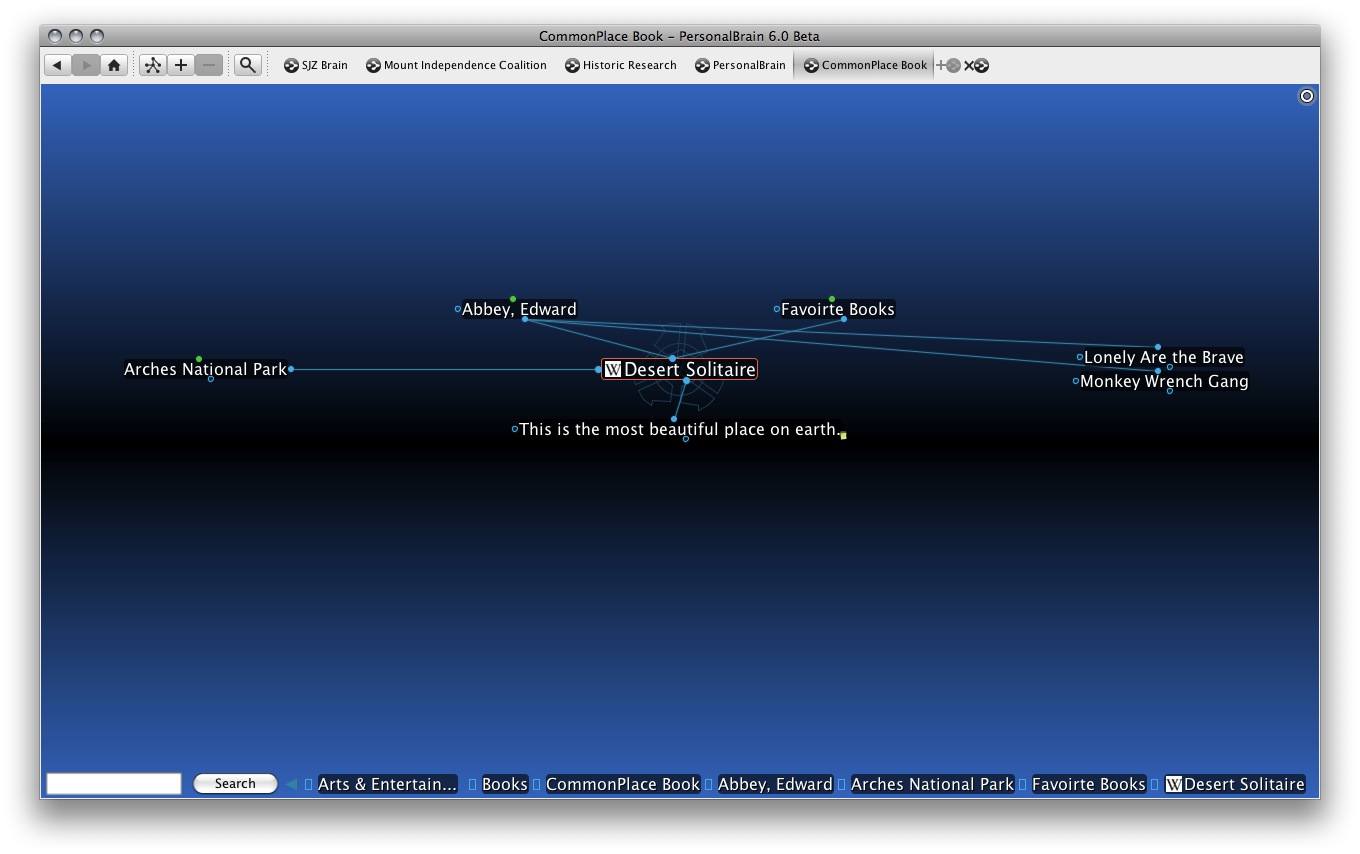
Task: Open CommonPlace Book in past thoughts list
Action: coord(622,784)
